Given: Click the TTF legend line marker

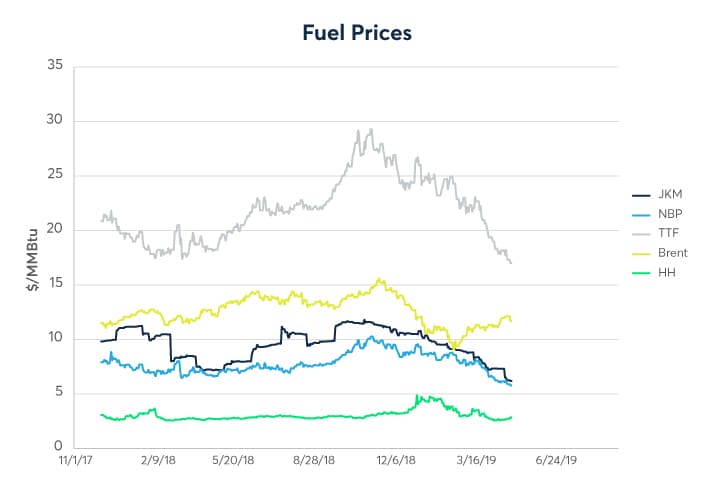Looking at the screenshot, I should [x=642, y=233].
